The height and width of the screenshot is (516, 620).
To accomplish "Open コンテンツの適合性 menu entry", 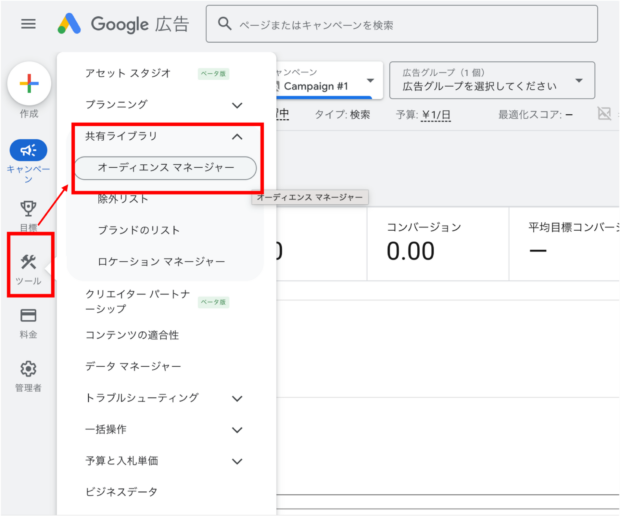I will coord(132,335).
